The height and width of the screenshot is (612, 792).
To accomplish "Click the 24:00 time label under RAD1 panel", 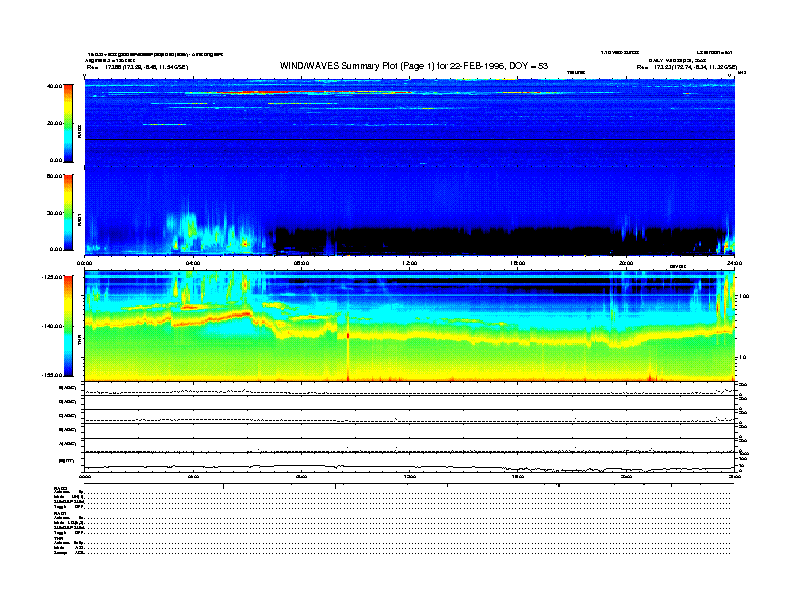I will pyautogui.click(x=734, y=263).
